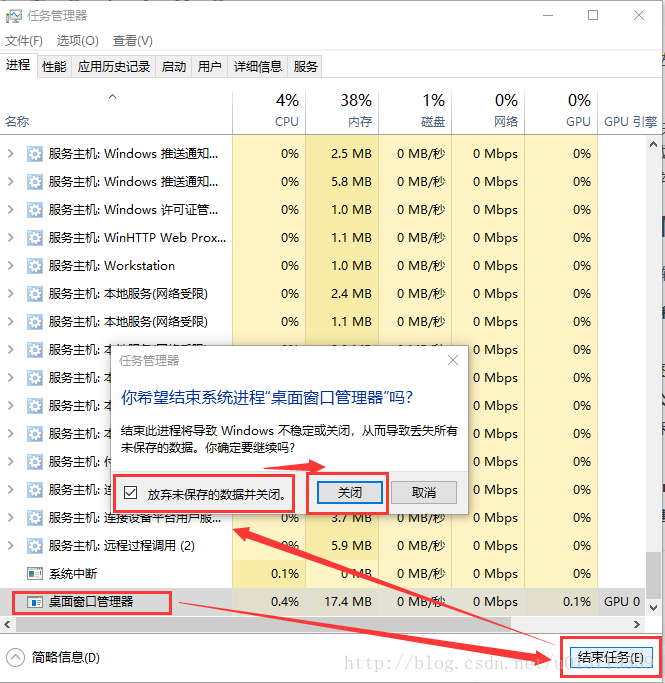This screenshot has width=665, height=683.
Task: Click the 桌面窗口管理器 process icon
Action: click(35, 602)
